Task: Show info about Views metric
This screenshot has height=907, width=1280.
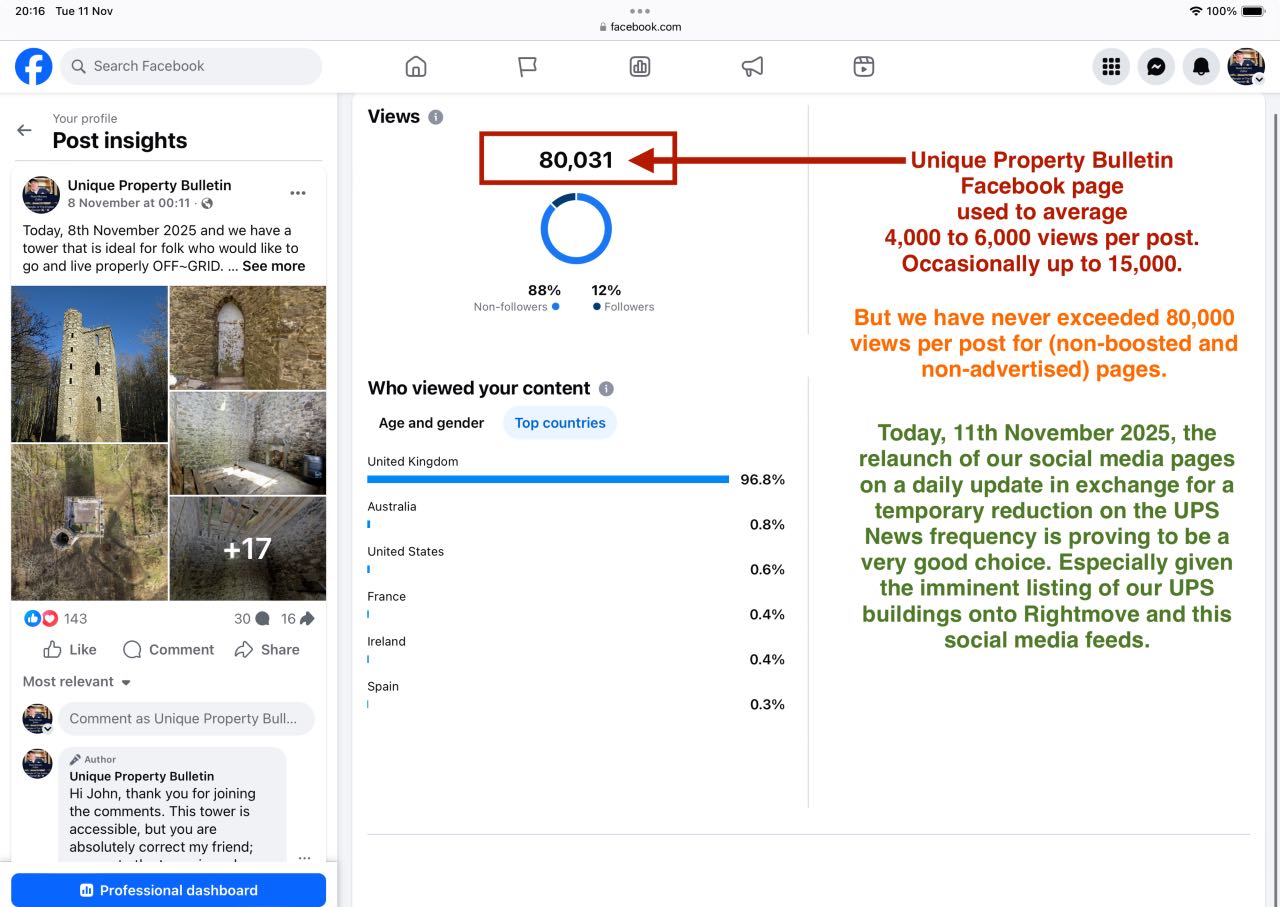Action: tap(435, 117)
